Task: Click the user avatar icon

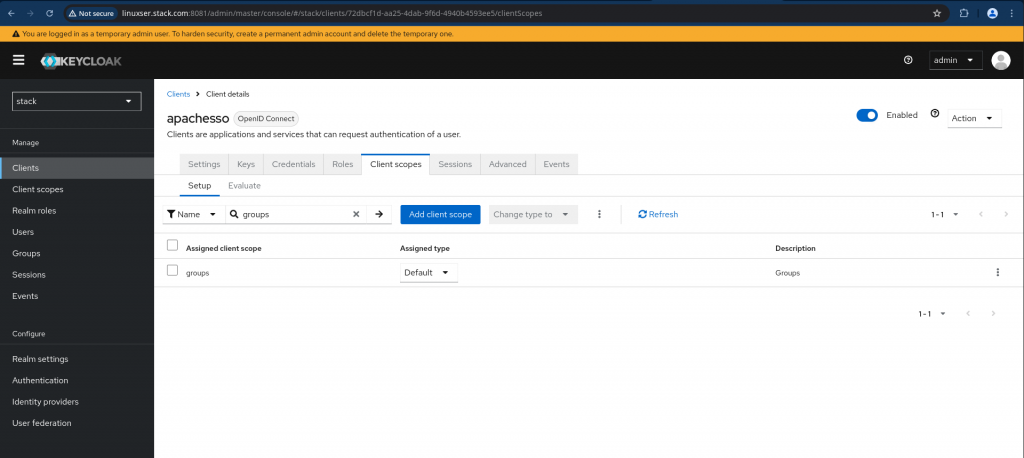Action: click(1000, 60)
